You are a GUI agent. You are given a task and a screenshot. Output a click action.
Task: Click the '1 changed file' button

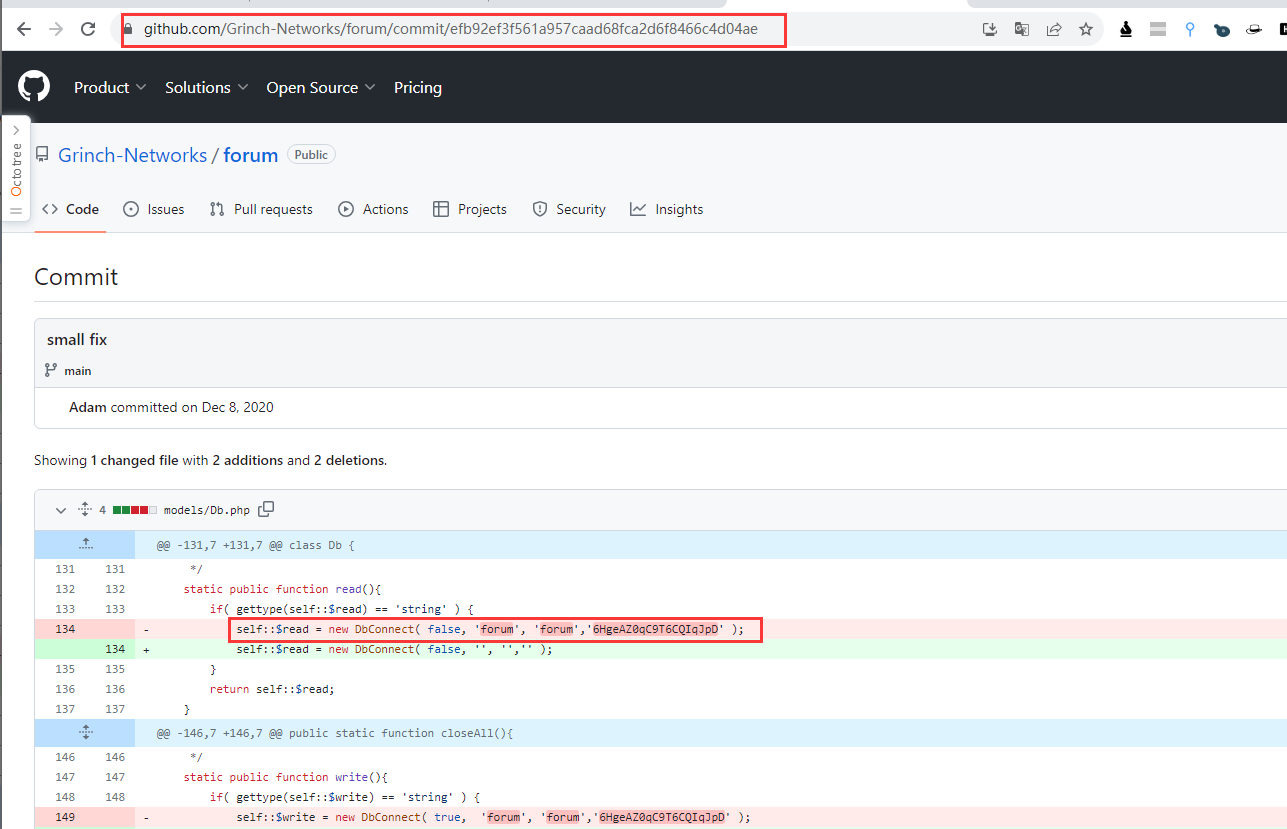click(134, 461)
